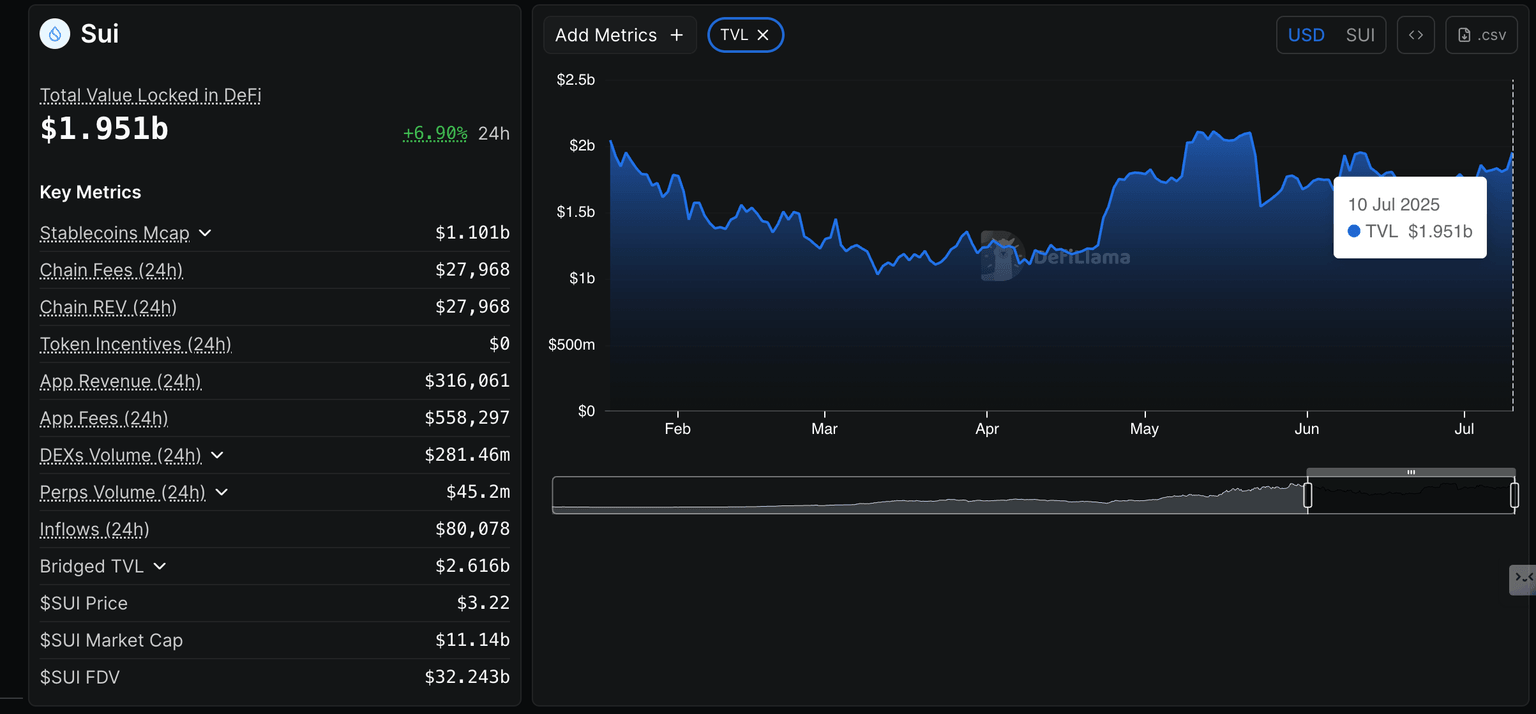Image resolution: width=1536 pixels, height=714 pixels.
Task: Click the Chain Fees (24h) label
Action: (x=111, y=270)
